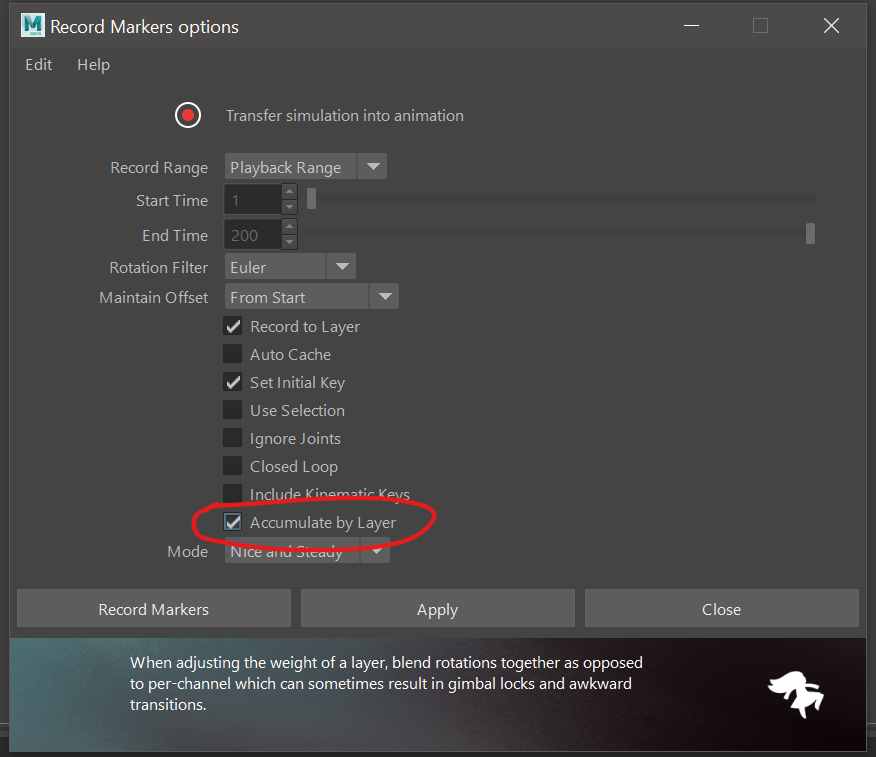Open the Edit menu
The width and height of the screenshot is (876, 757).
pos(39,65)
